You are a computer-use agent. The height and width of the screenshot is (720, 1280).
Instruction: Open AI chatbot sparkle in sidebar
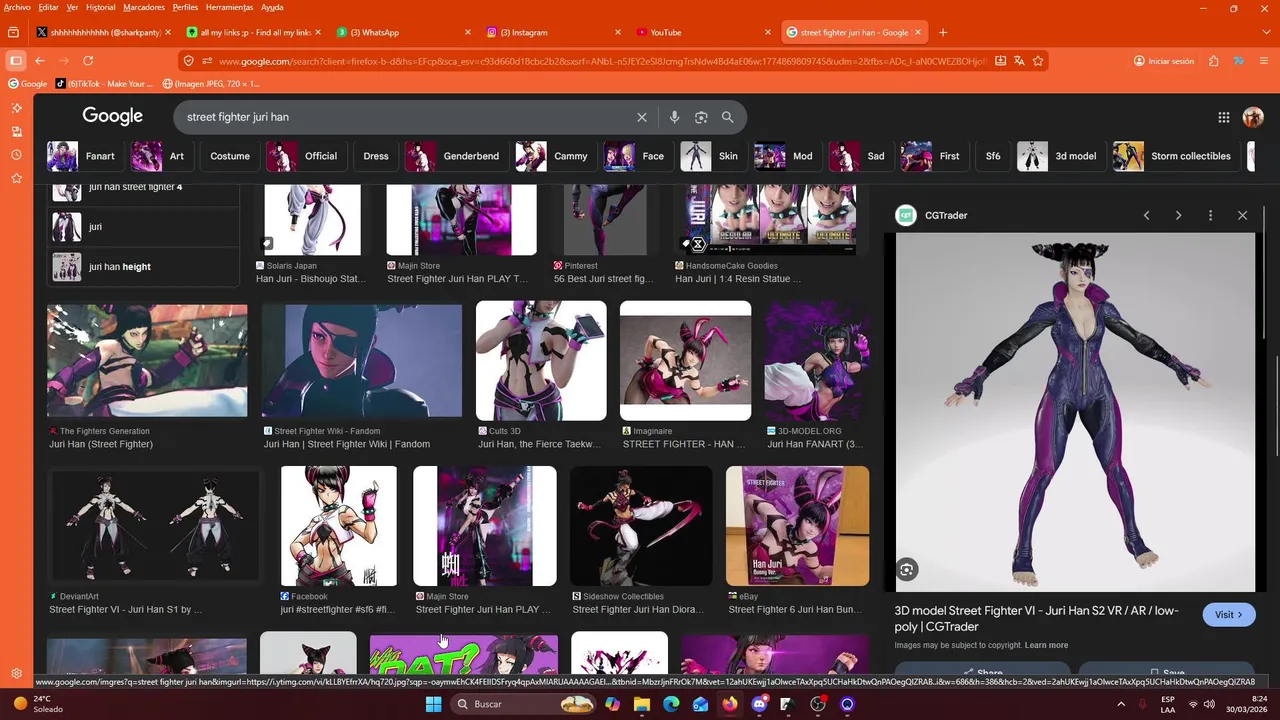16,108
